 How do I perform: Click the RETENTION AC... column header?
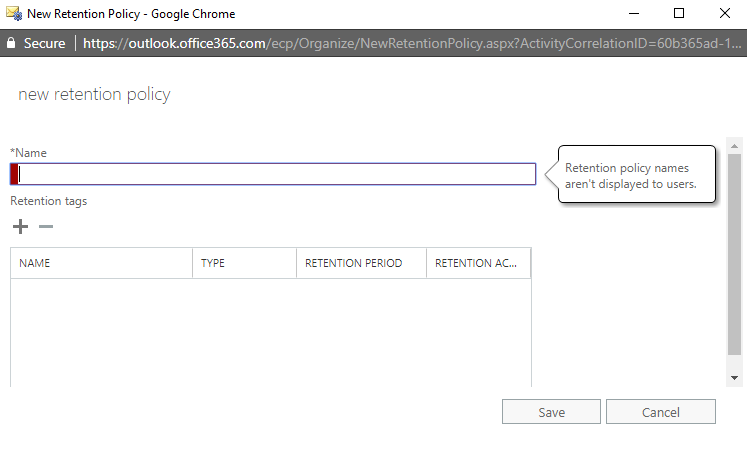pos(477,263)
